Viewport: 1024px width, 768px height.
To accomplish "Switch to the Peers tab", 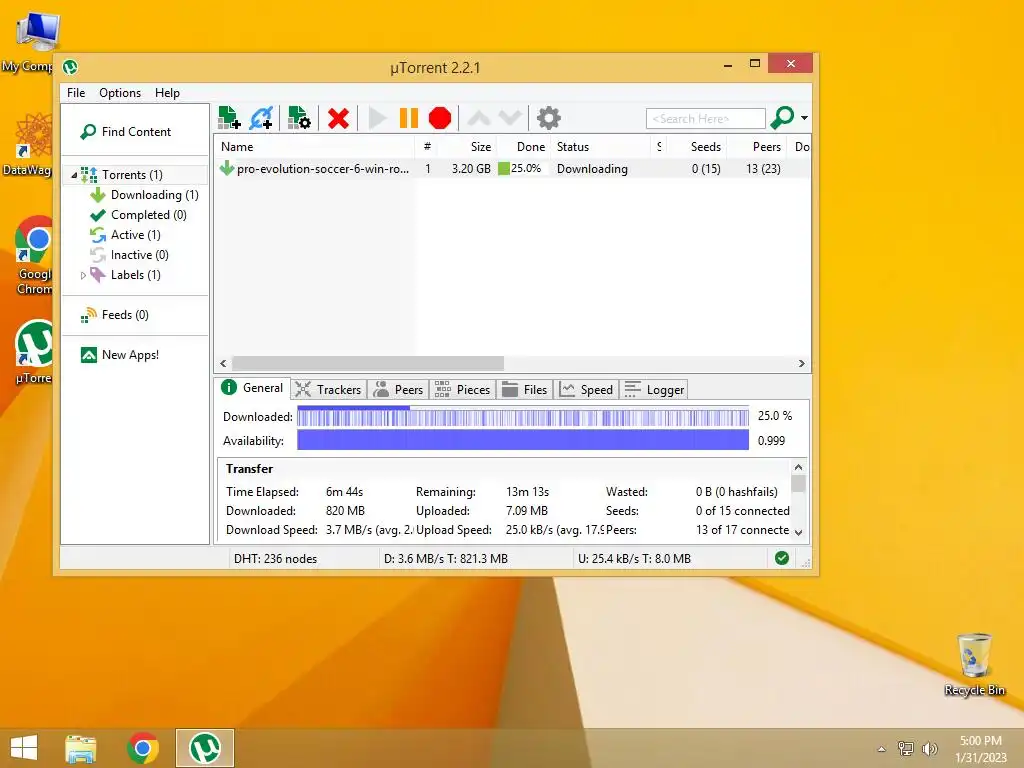I will pos(398,390).
